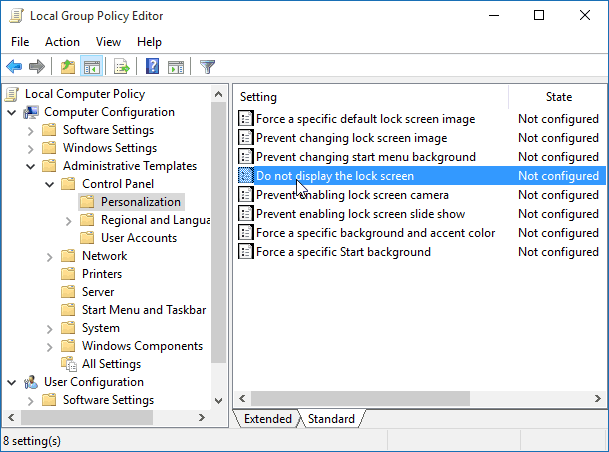Collapse the Computer Configuration node
Viewport: 609px width, 452px height.
pos(12,113)
